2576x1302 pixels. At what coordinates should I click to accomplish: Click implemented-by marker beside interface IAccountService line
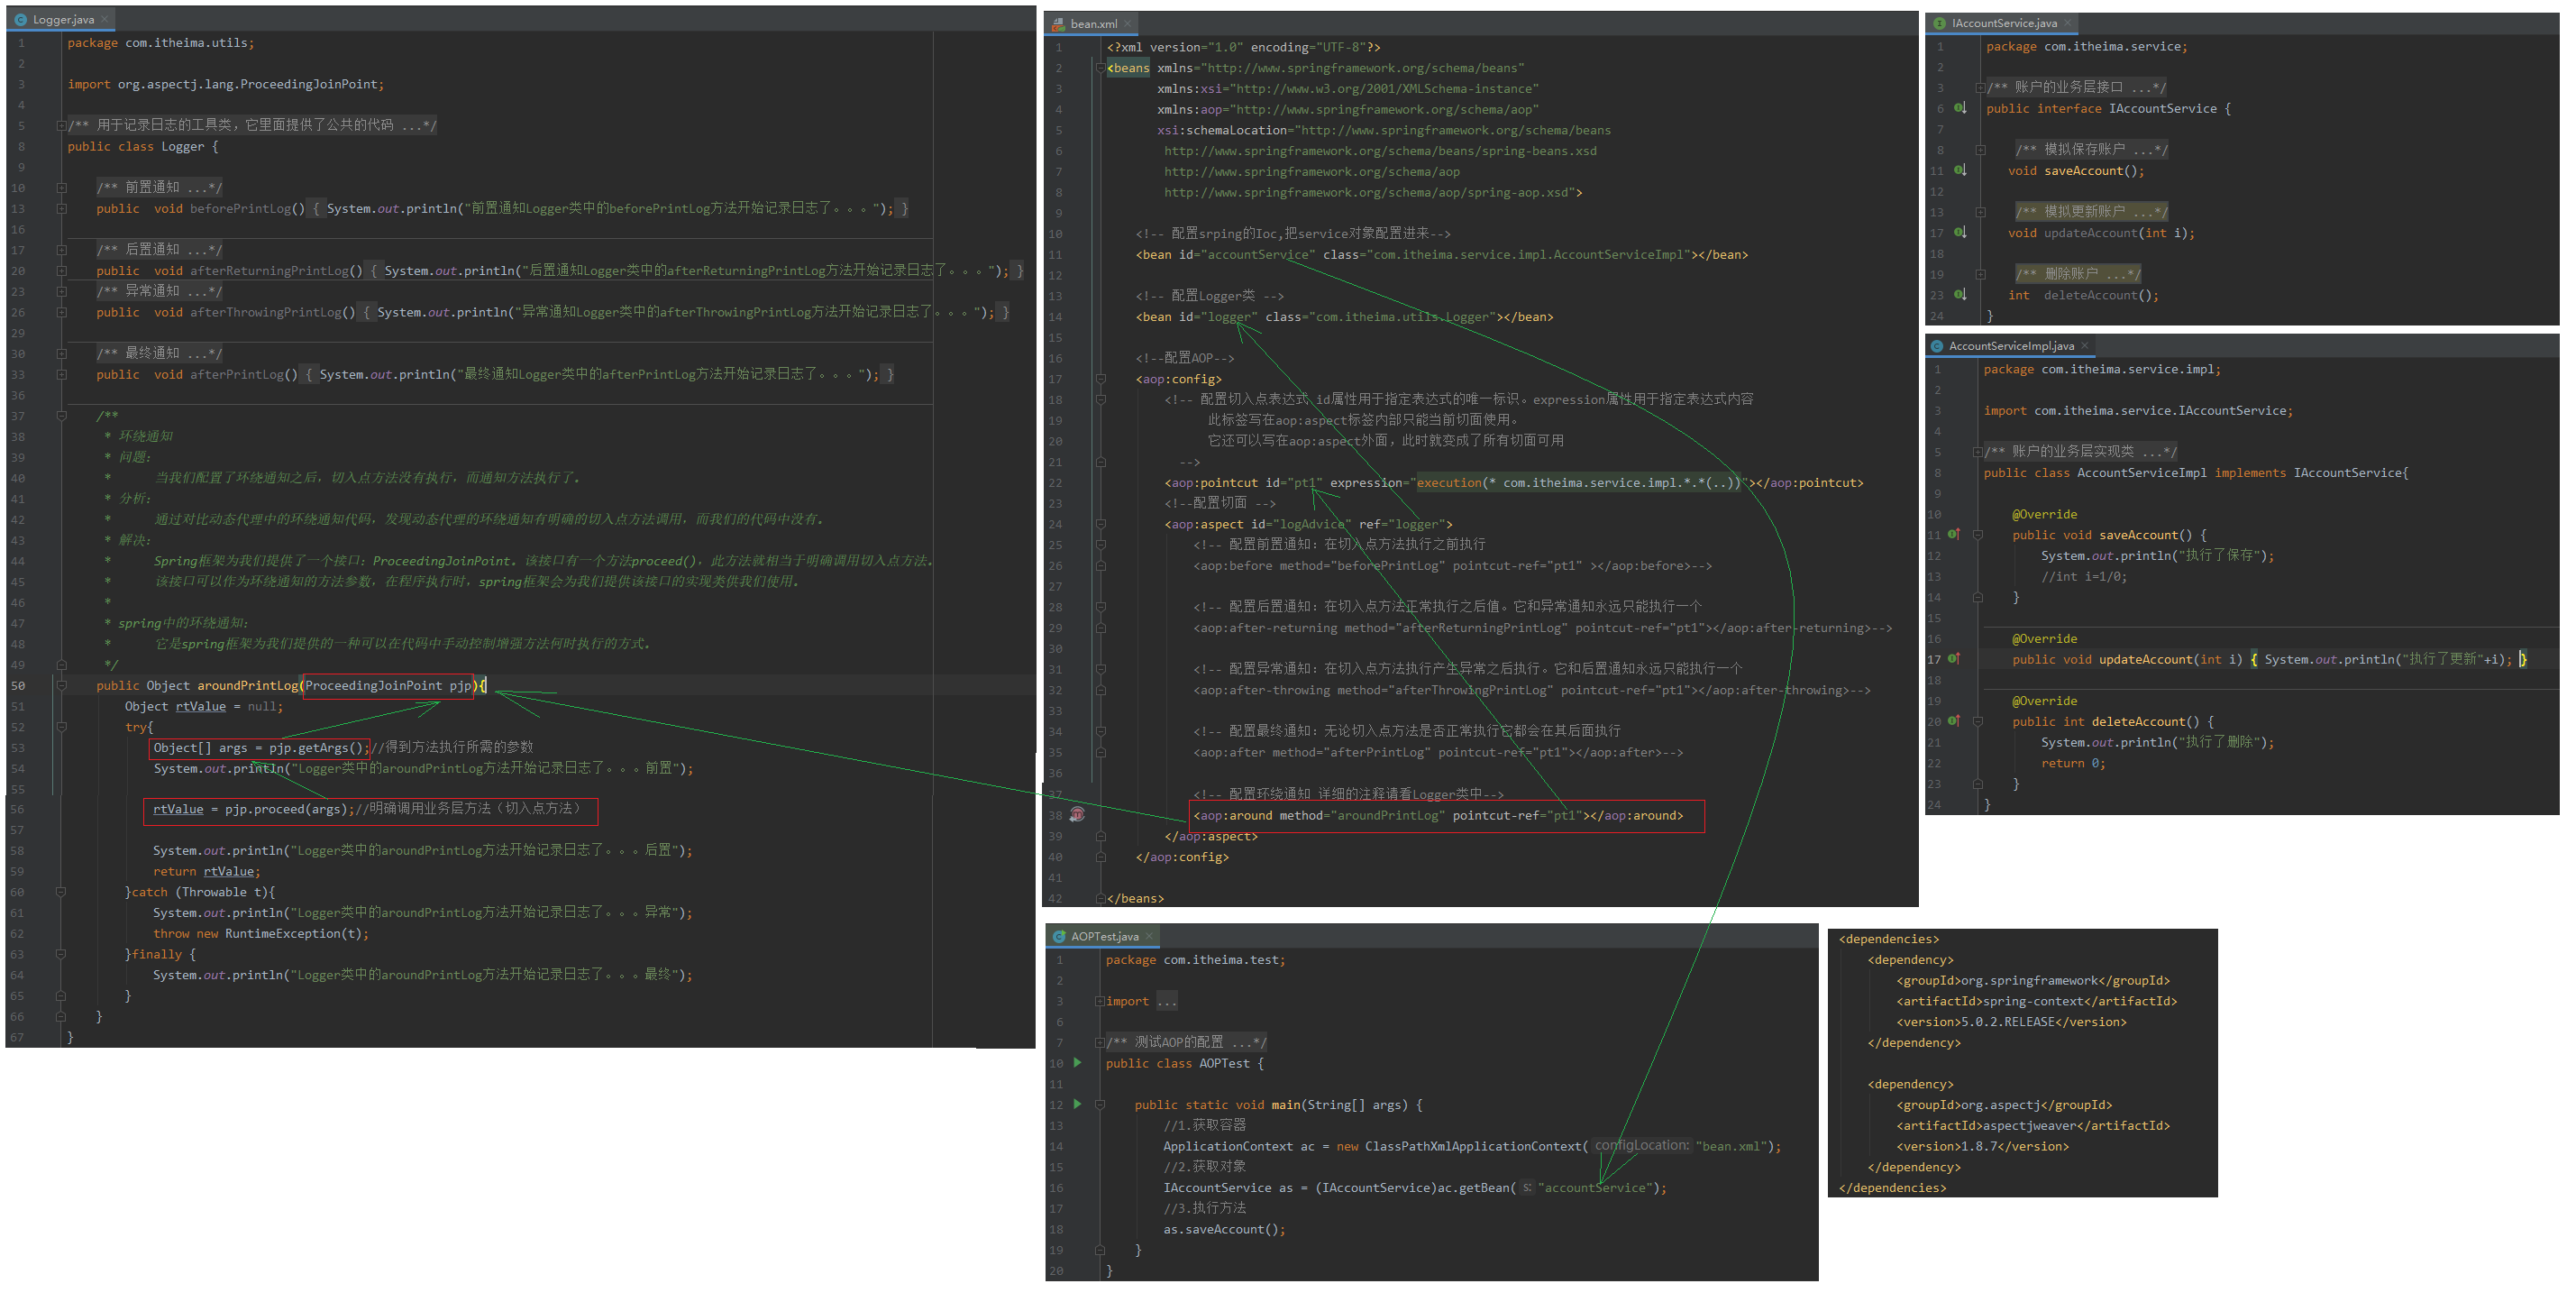(x=1960, y=108)
